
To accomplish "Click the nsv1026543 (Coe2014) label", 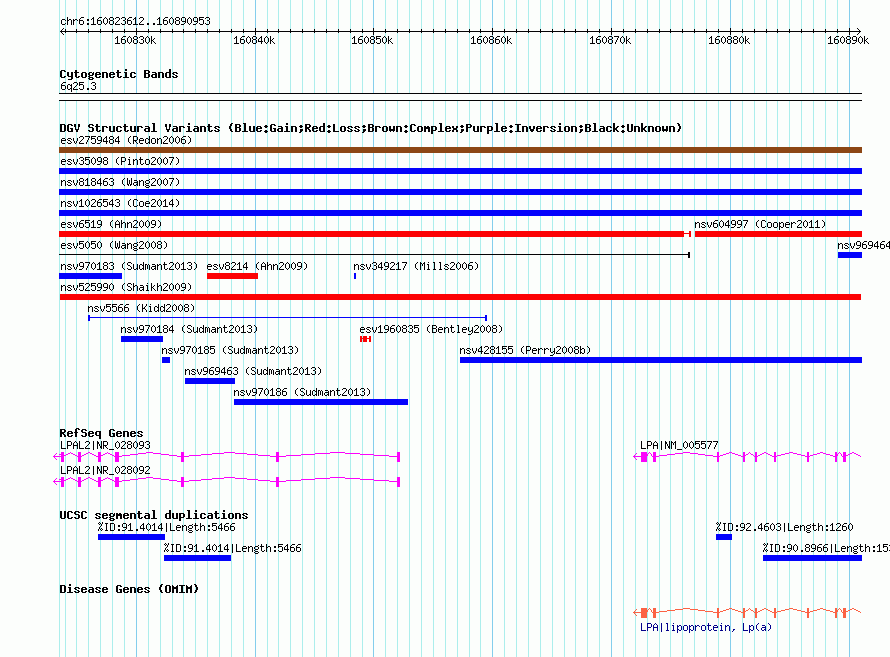I will click(x=120, y=203).
